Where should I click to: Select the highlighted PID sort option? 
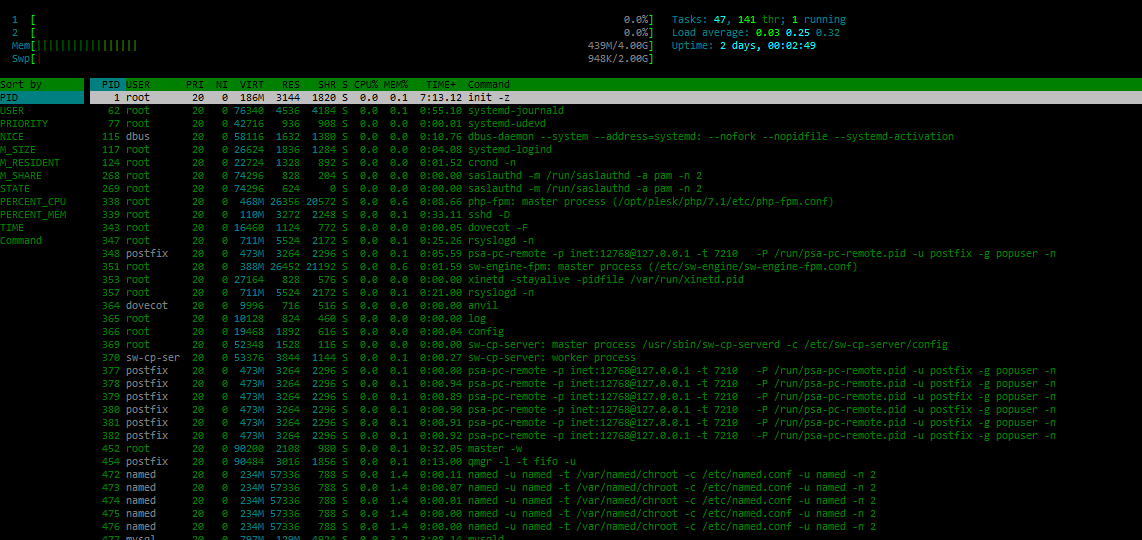[x=9, y=98]
